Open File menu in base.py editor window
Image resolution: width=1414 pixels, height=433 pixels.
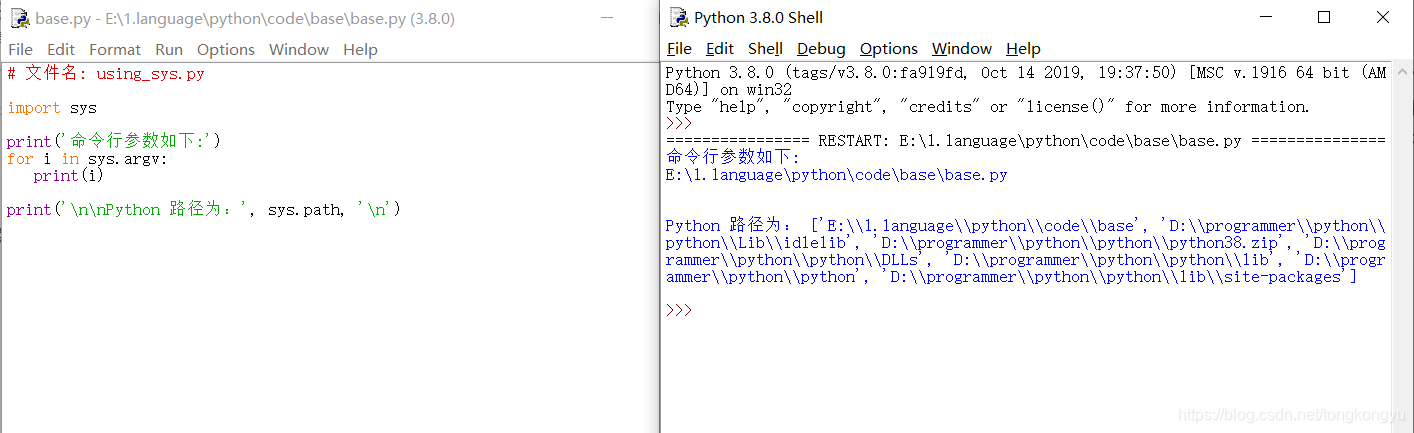coord(20,49)
